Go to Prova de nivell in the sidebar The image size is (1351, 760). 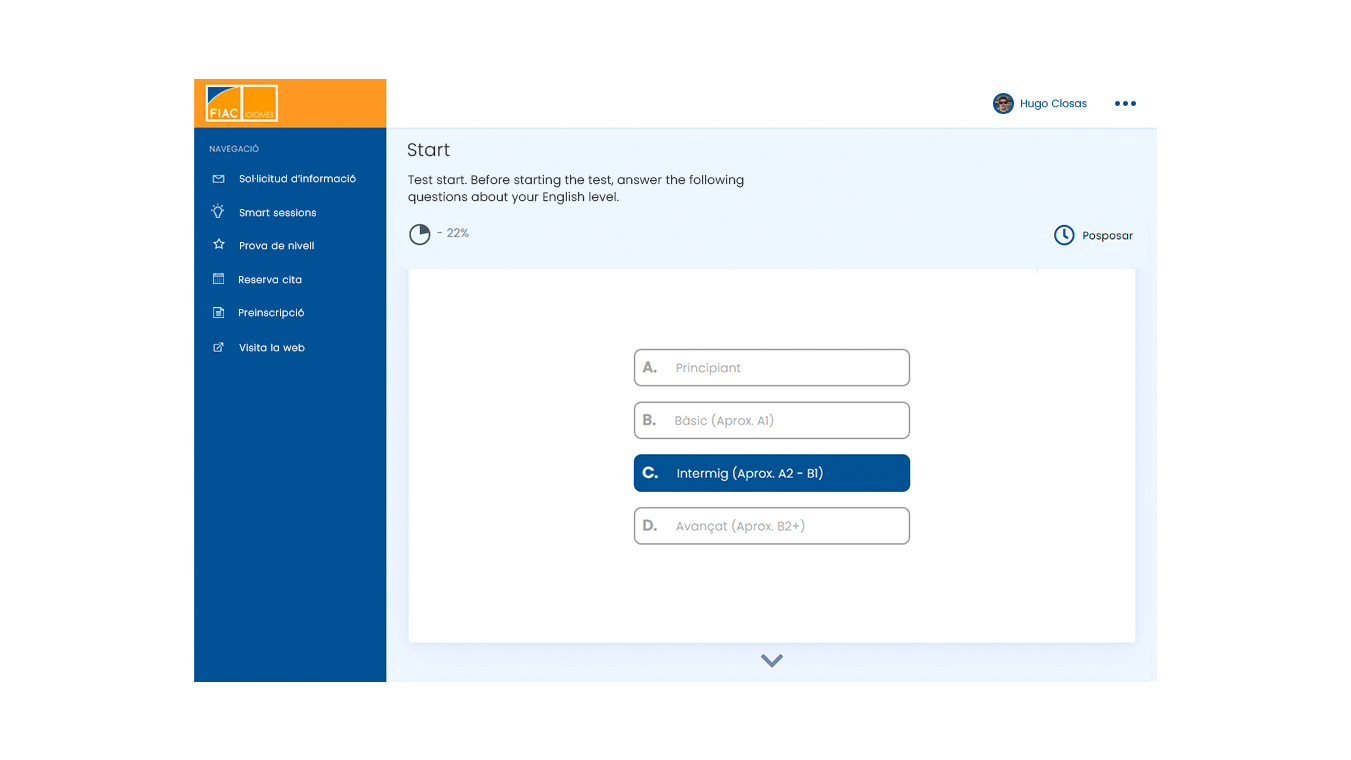(x=276, y=246)
